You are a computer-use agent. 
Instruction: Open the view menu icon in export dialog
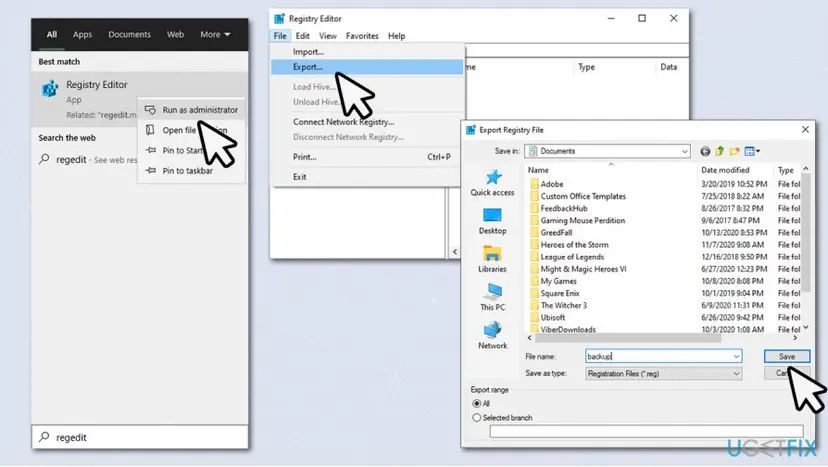[x=752, y=152]
